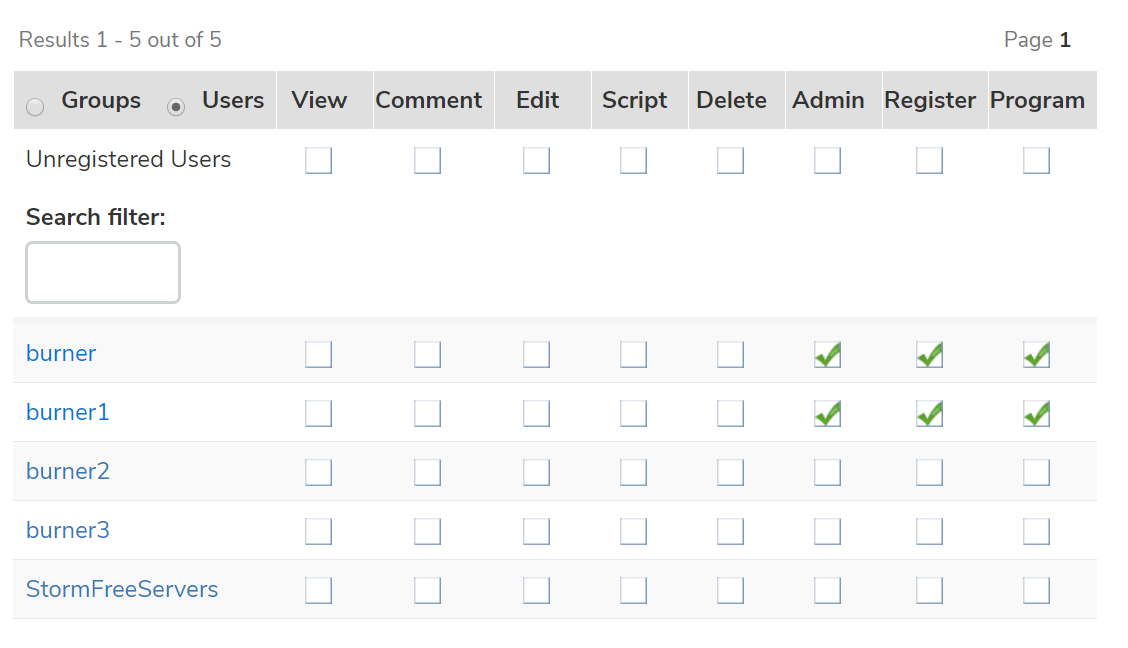Uncheck Program right for burner1

click(1036, 413)
